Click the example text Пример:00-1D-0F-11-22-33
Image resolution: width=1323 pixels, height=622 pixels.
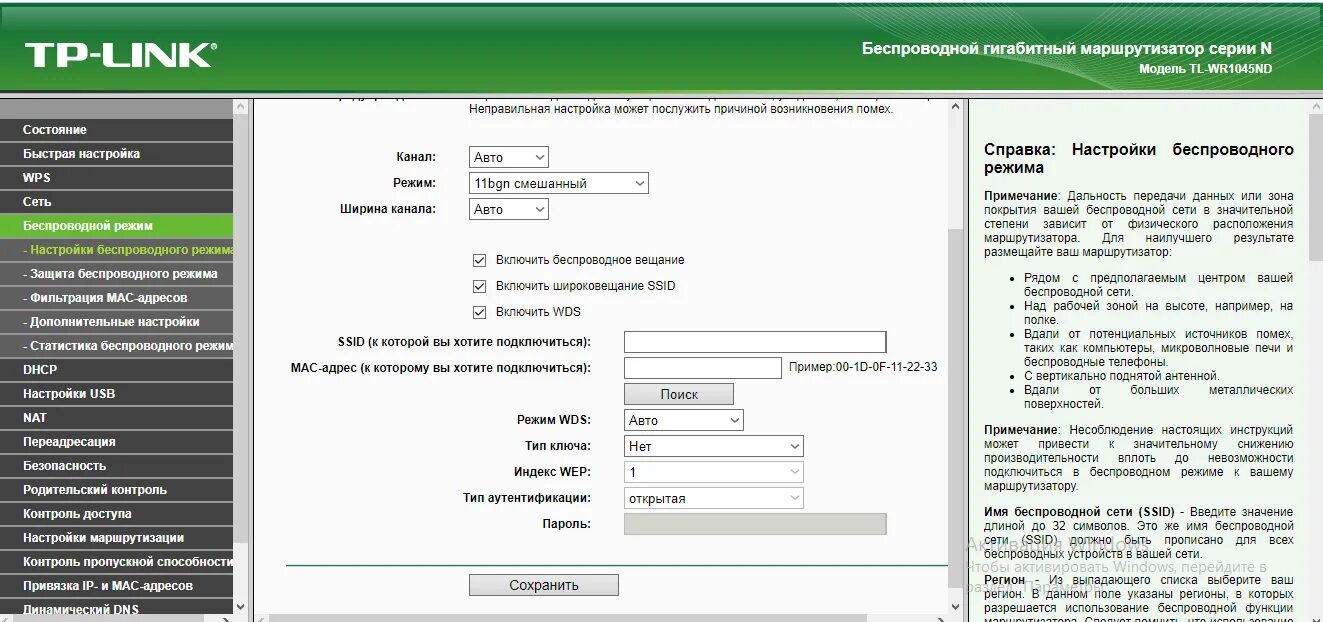pos(863,367)
